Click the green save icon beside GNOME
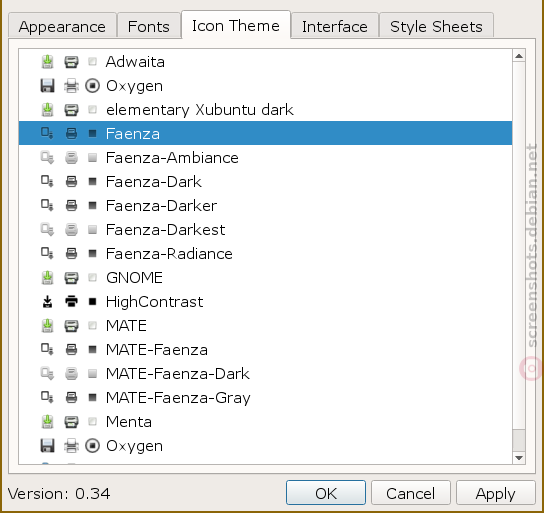The width and height of the screenshot is (544, 513). coord(48,277)
